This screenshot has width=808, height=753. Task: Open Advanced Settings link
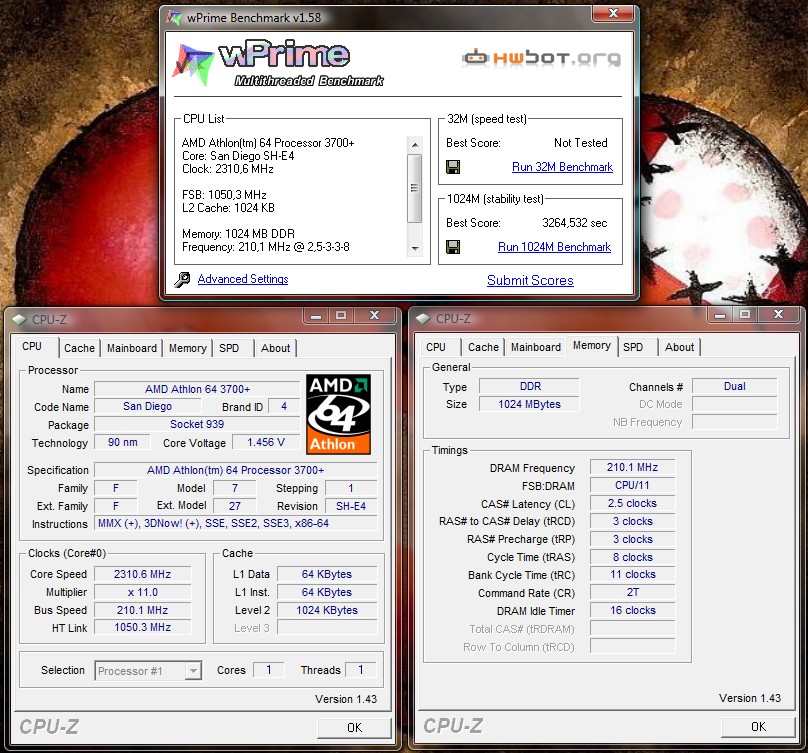click(243, 279)
